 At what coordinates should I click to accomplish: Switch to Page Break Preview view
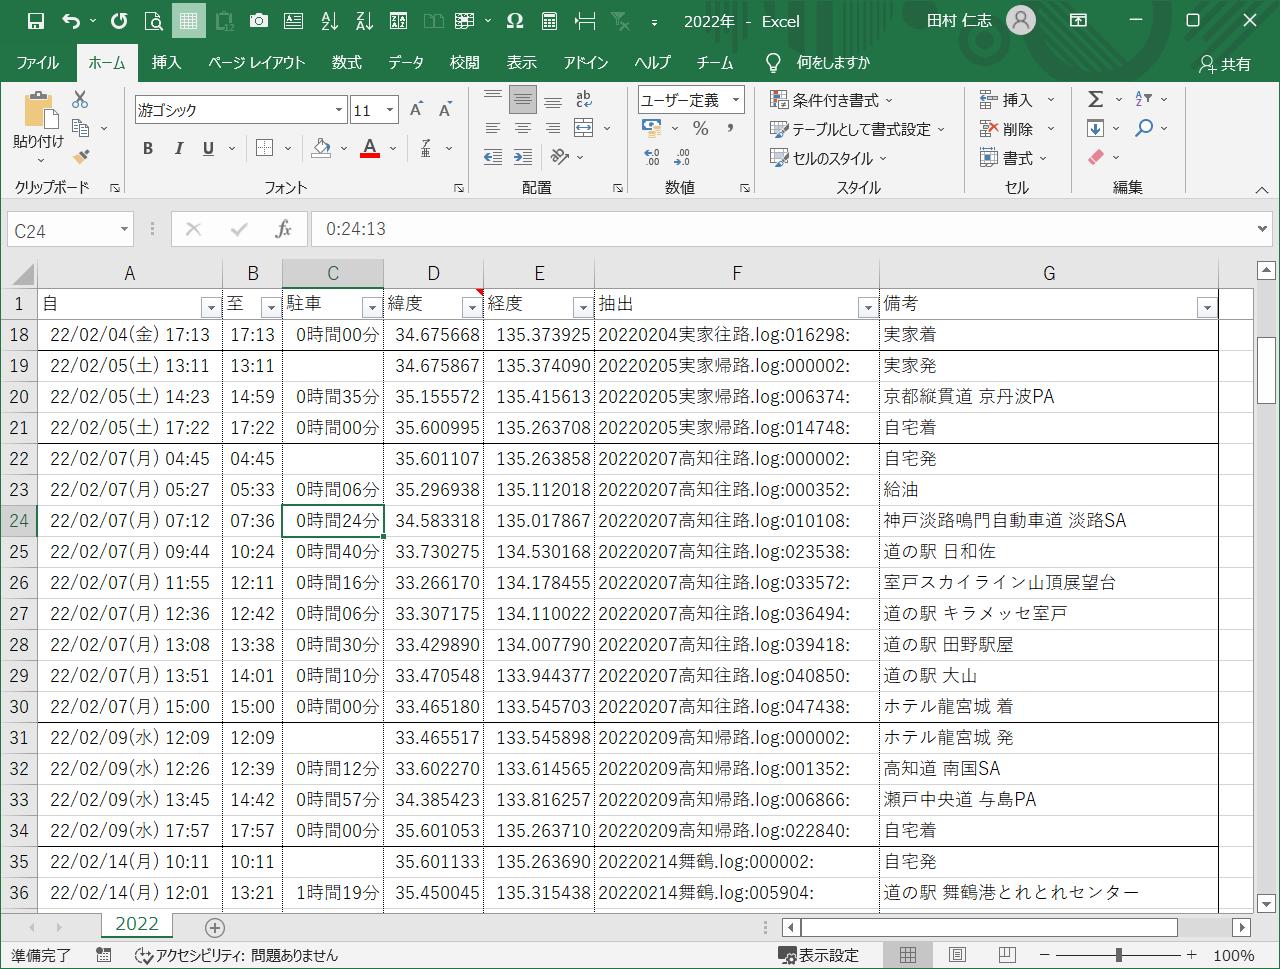1007,955
